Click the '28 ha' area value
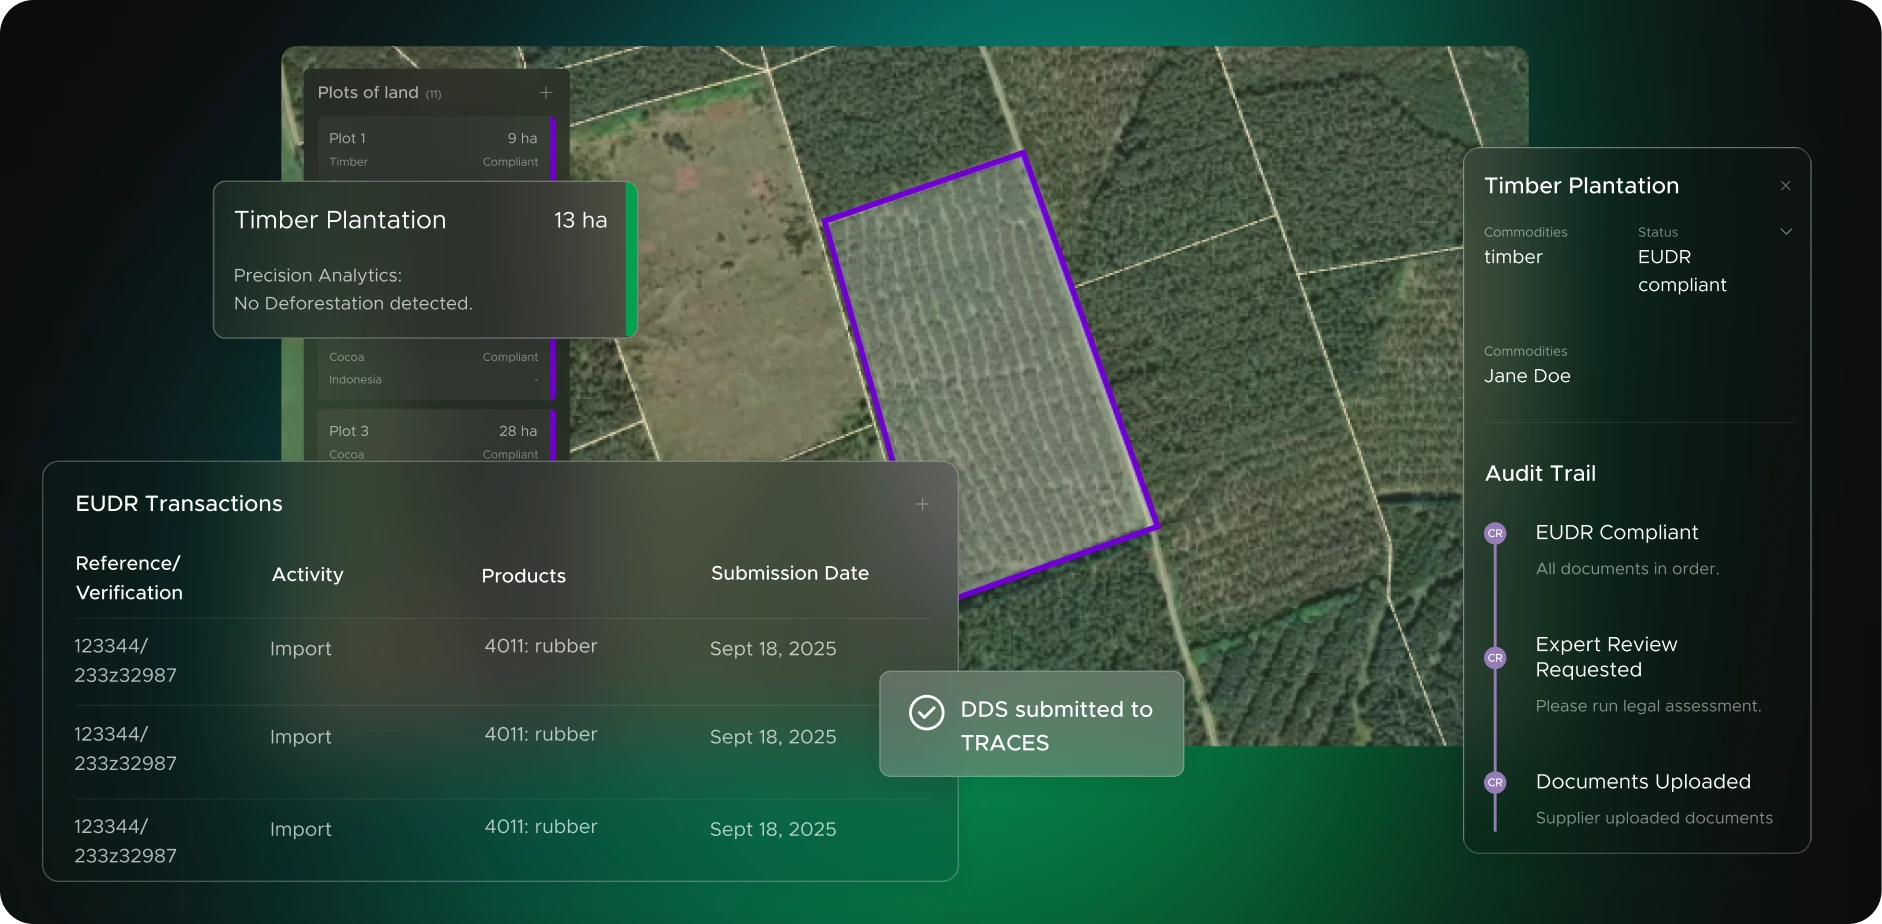This screenshot has height=924, width=1882. tap(518, 431)
